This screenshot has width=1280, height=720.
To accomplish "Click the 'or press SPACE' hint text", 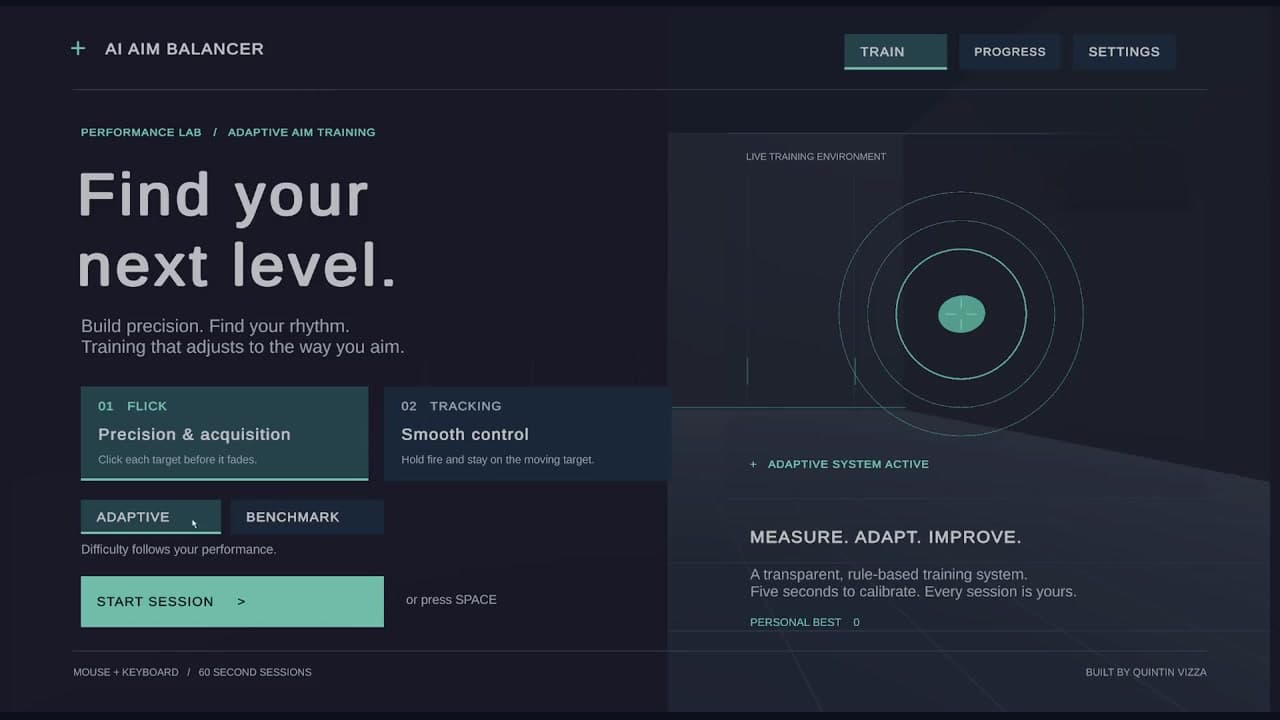I will point(451,600).
